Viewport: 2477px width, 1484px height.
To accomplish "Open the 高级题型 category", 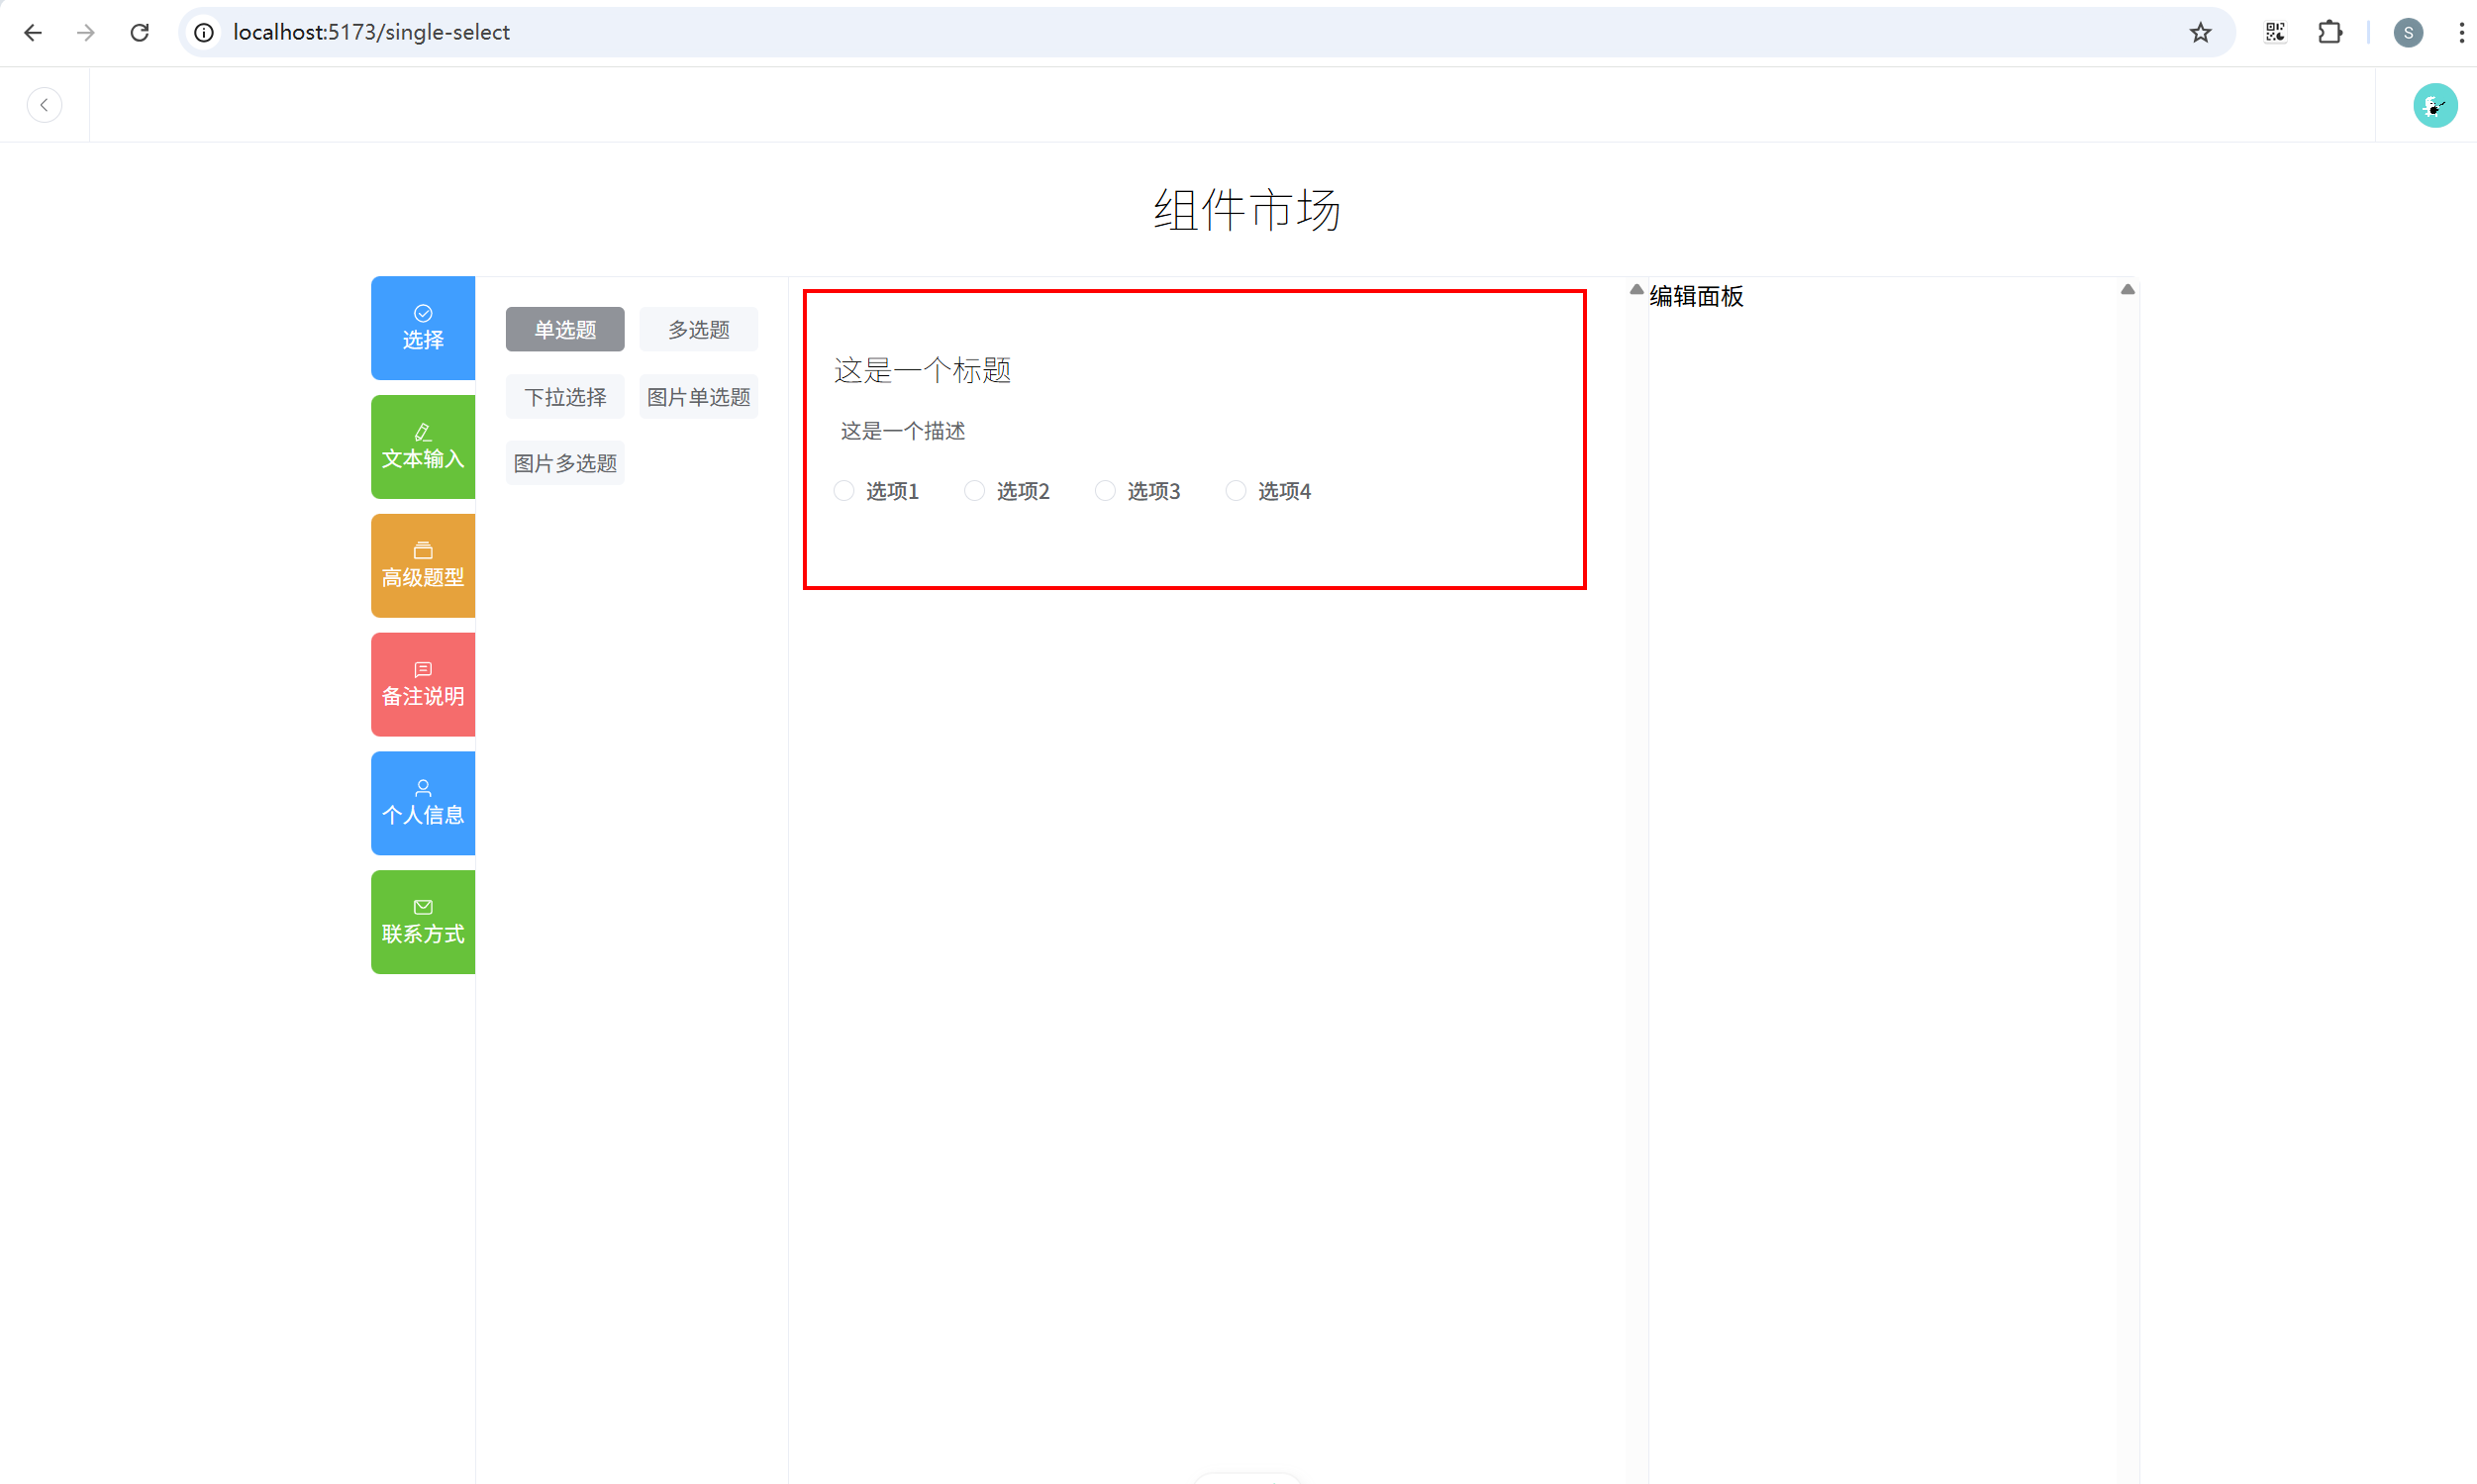I will (x=423, y=566).
